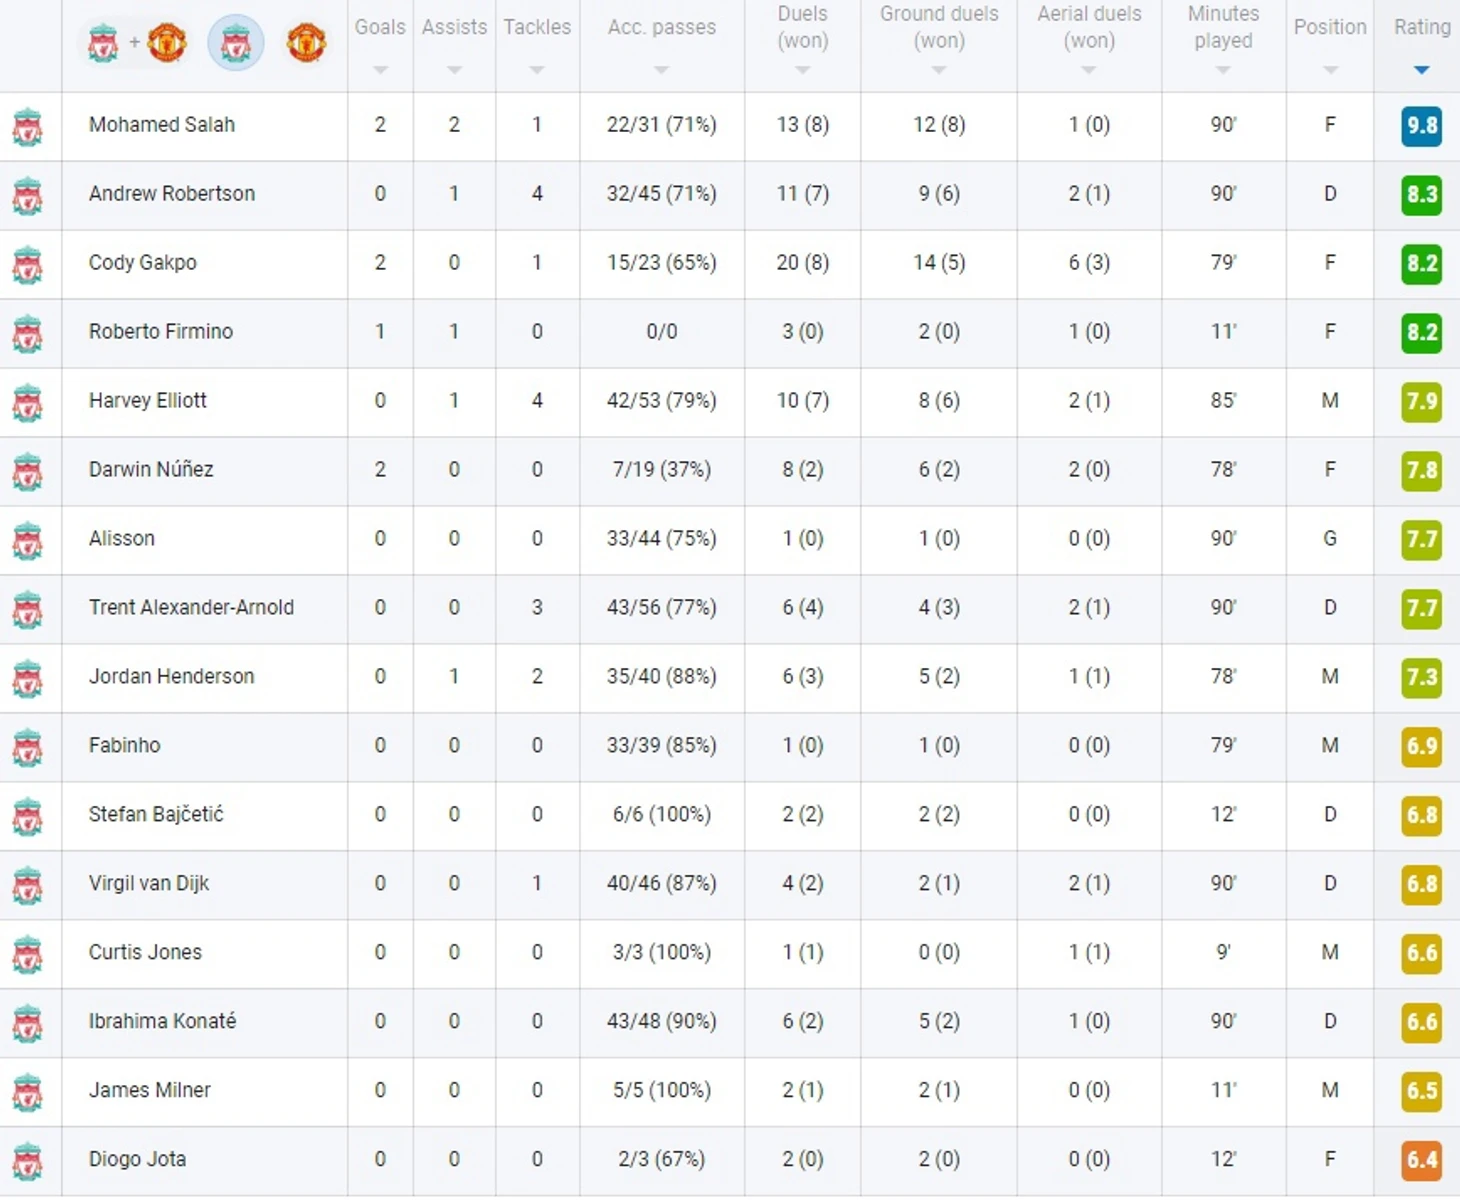1460x1201 pixels.
Task: Click Salah's blue 9.8 rating badge
Action: coord(1422,126)
